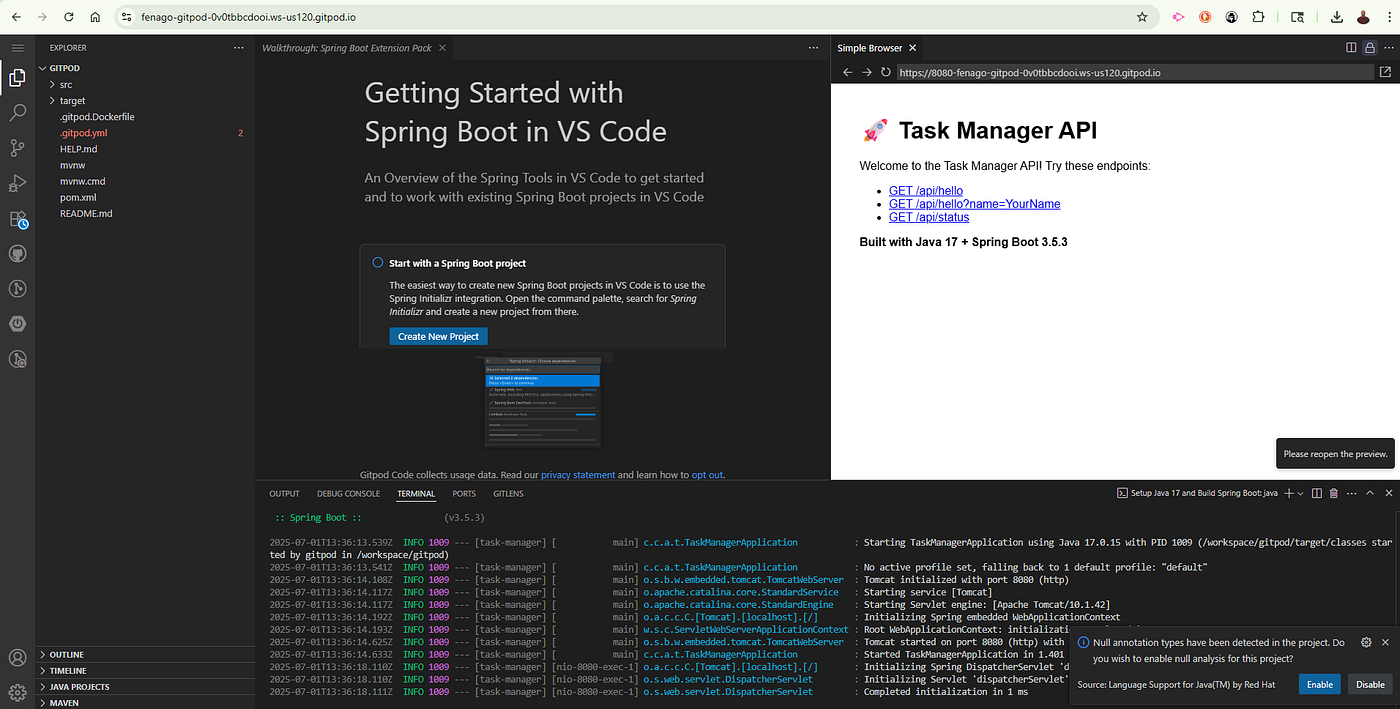
Task: Toggle the Start with a Spring Boot project step
Action: pyautogui.click(x=378, y=263)
